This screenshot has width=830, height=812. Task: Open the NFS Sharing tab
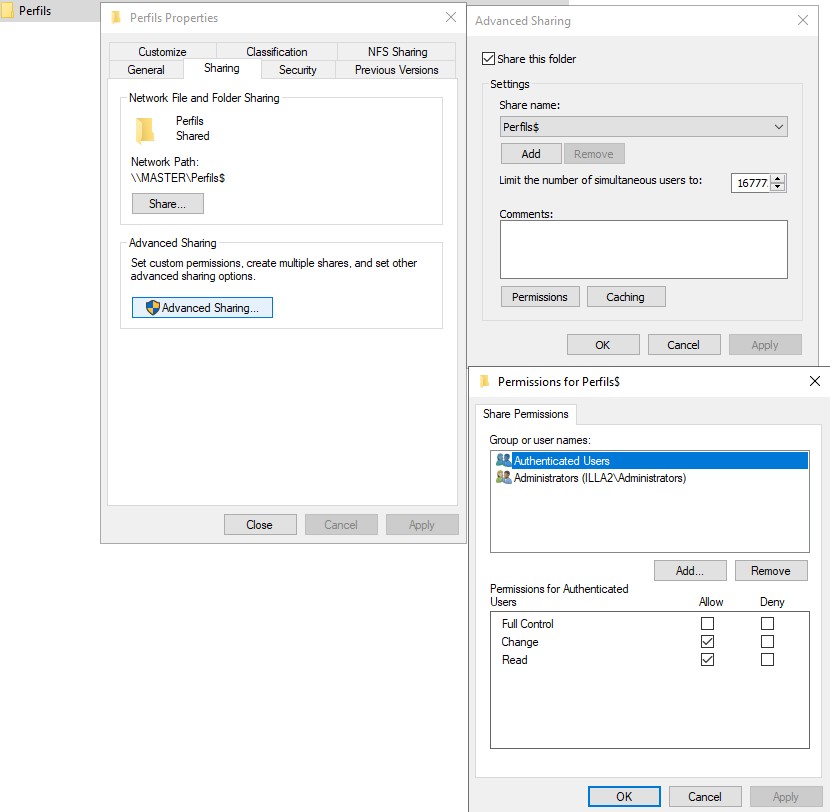click(x=396, y=52)
